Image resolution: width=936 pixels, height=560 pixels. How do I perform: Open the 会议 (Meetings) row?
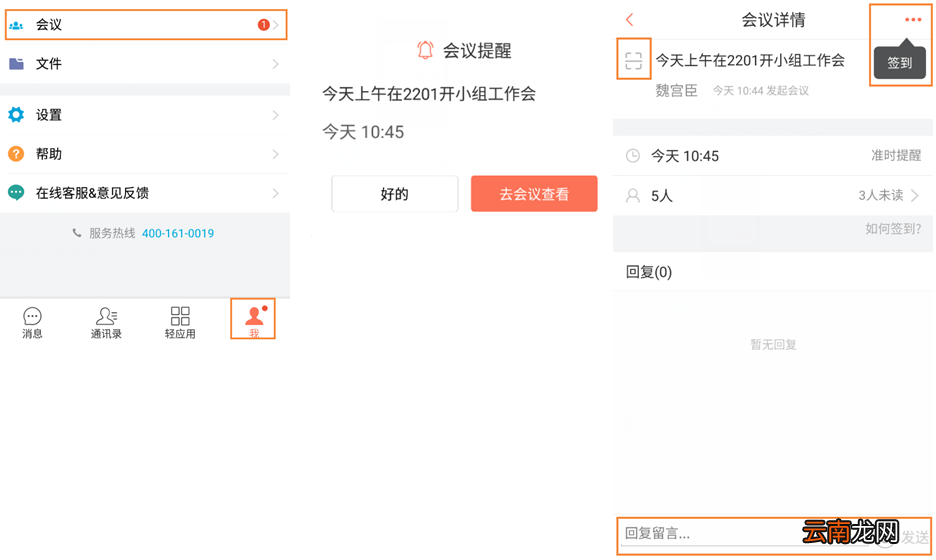pos(146,25)
